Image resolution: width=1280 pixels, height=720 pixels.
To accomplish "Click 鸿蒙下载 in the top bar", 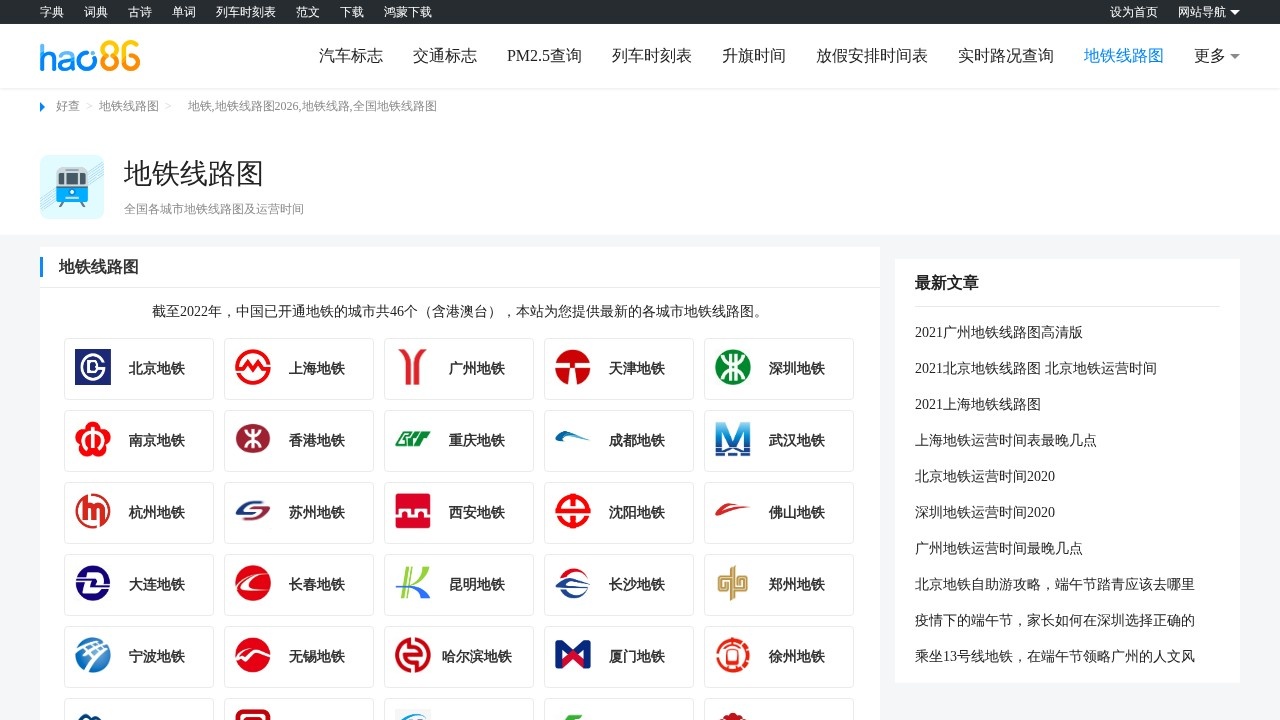I will 408,12.
